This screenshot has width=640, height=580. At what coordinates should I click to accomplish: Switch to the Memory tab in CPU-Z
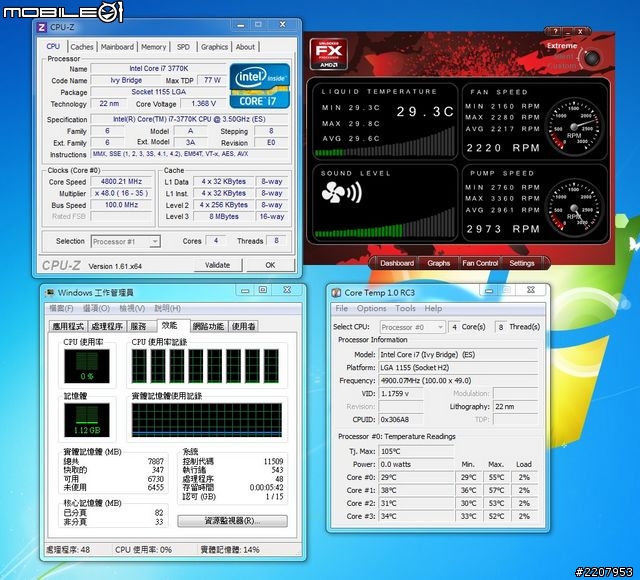coord(153,47)
